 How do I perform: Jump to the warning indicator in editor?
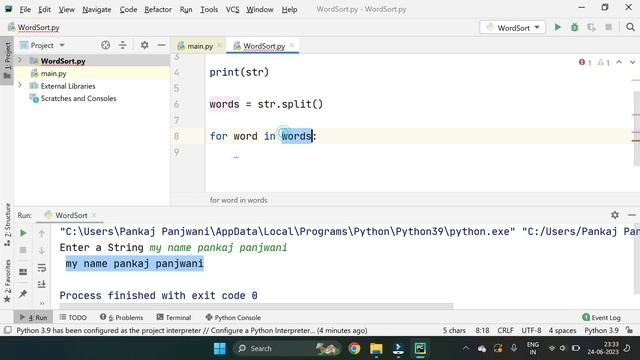(603, 62)
